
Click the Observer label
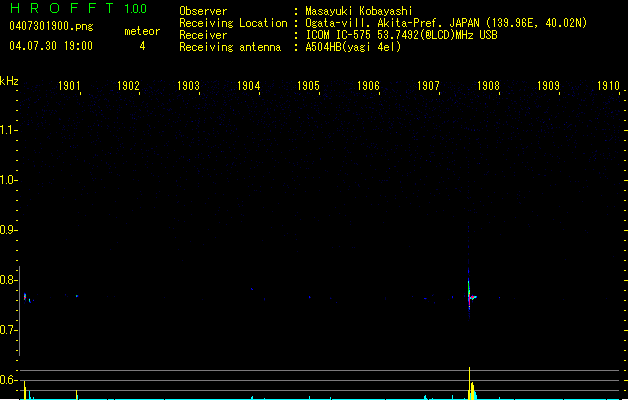pos(203,11)
